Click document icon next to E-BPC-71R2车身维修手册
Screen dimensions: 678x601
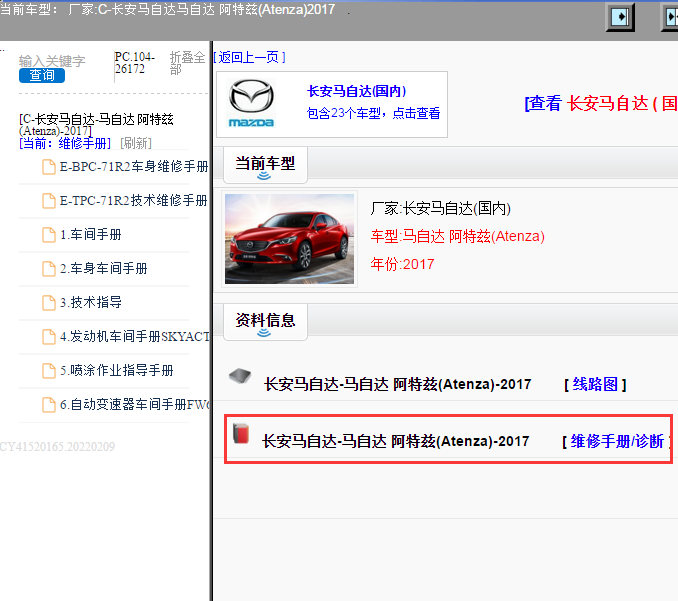[x=48, y=167]
